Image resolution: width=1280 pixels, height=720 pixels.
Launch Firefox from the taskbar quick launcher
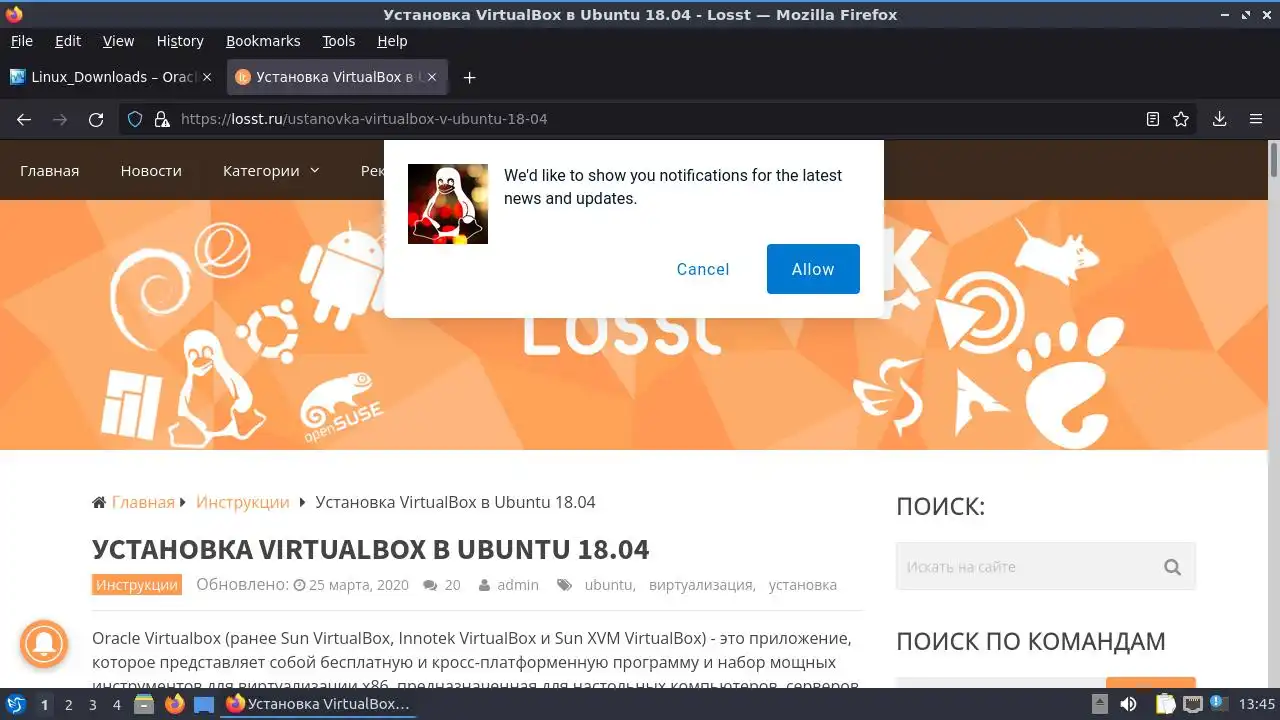pyautogui.click(x=174, y=705)
